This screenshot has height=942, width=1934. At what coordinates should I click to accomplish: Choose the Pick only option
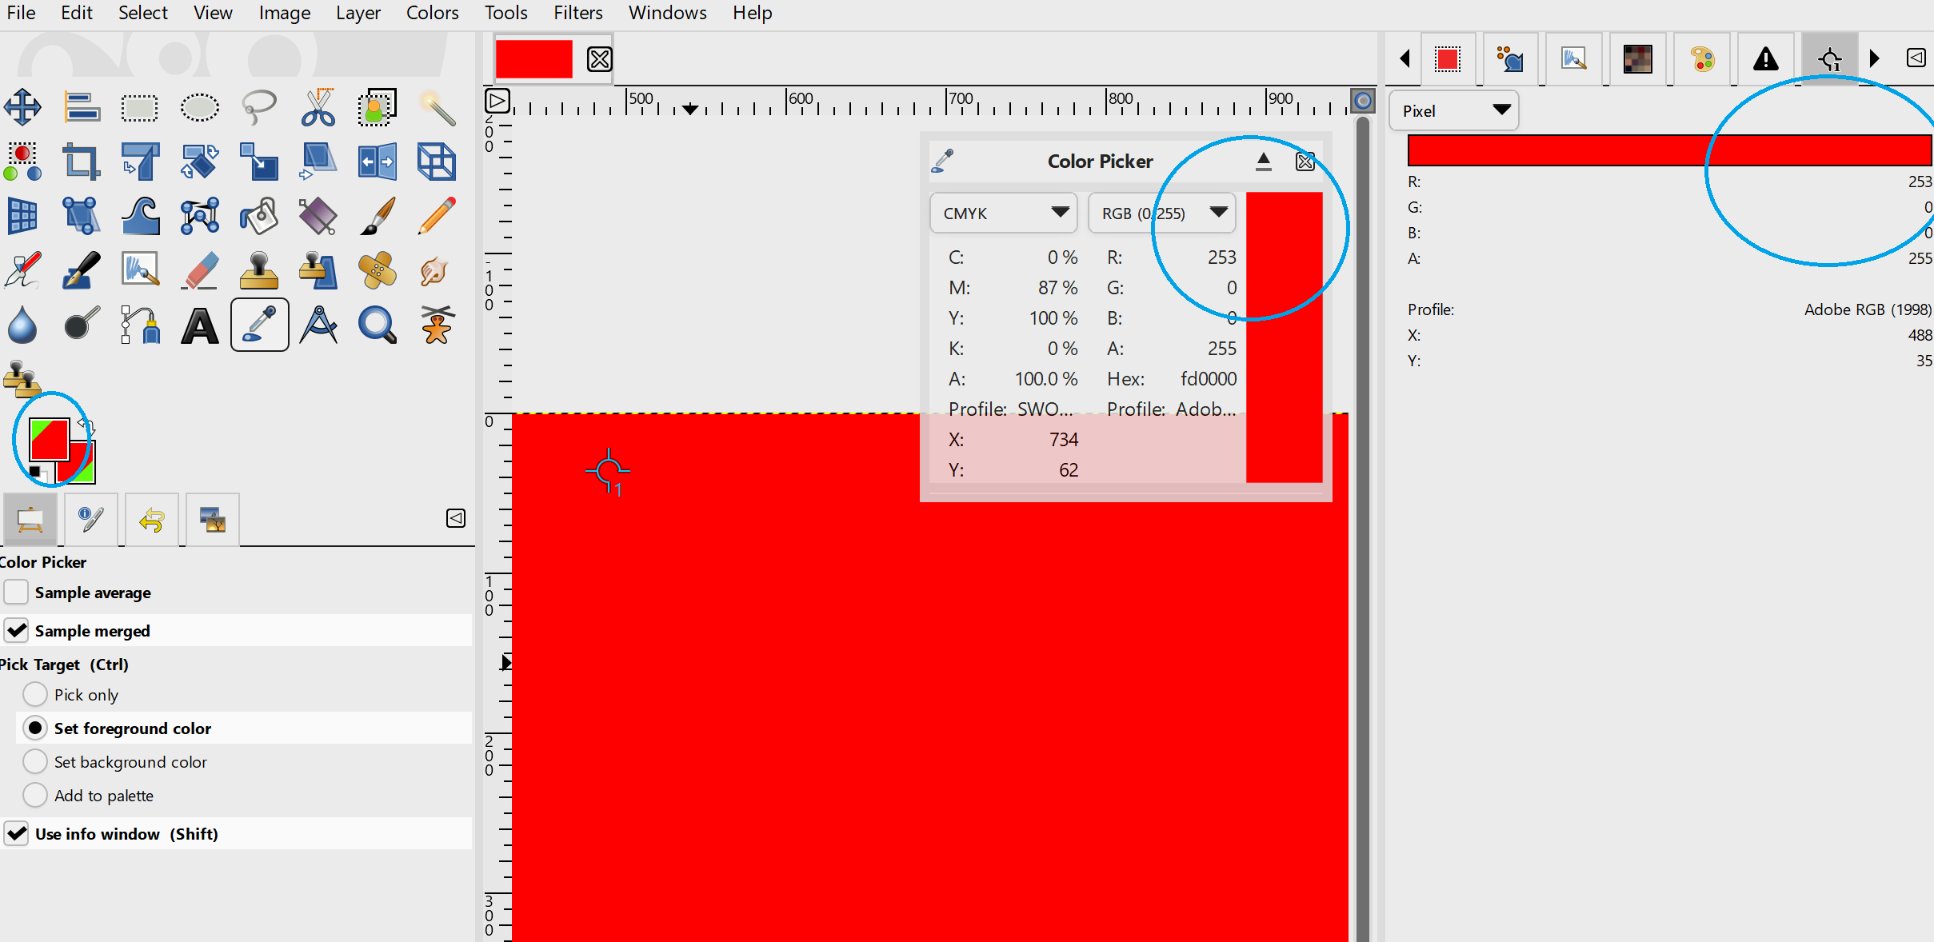point(35,694)
